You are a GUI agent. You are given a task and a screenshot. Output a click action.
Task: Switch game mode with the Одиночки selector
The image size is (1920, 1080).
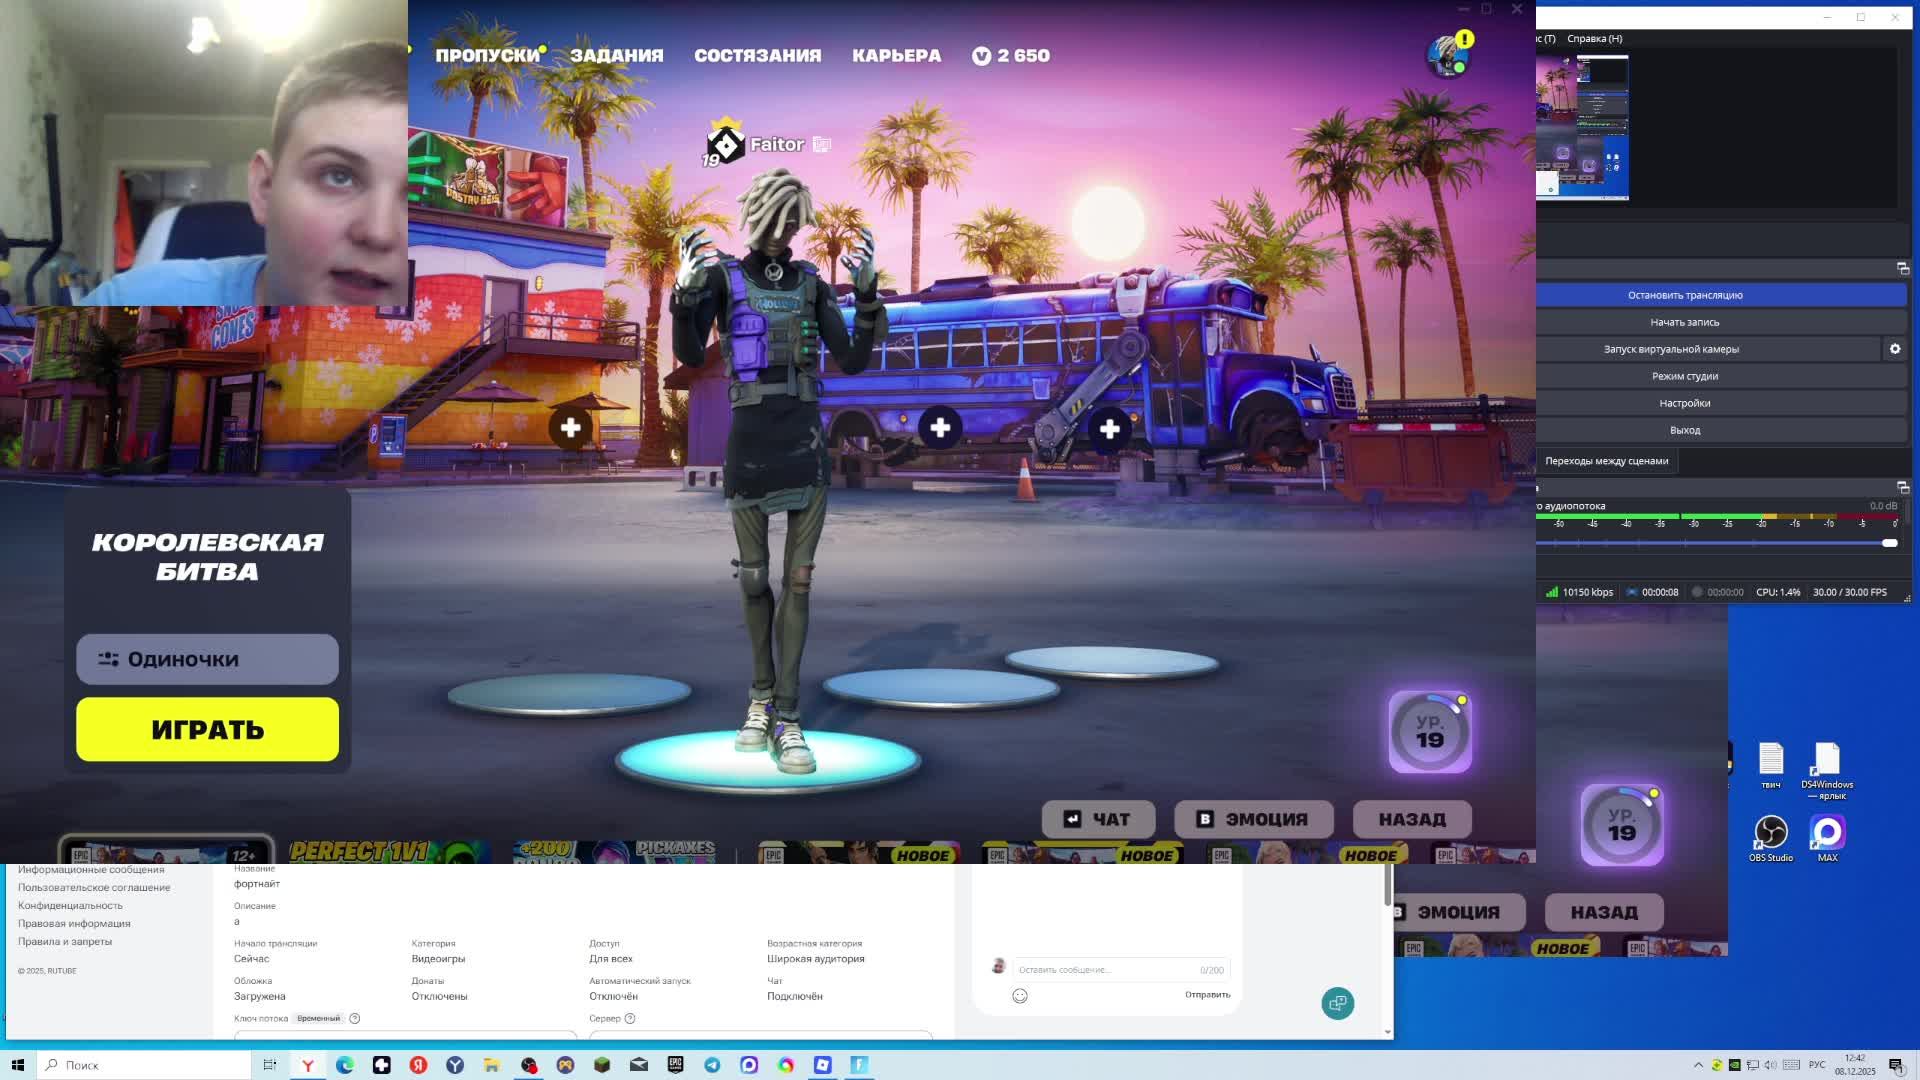pyautogui.click(x=207, y=659)
